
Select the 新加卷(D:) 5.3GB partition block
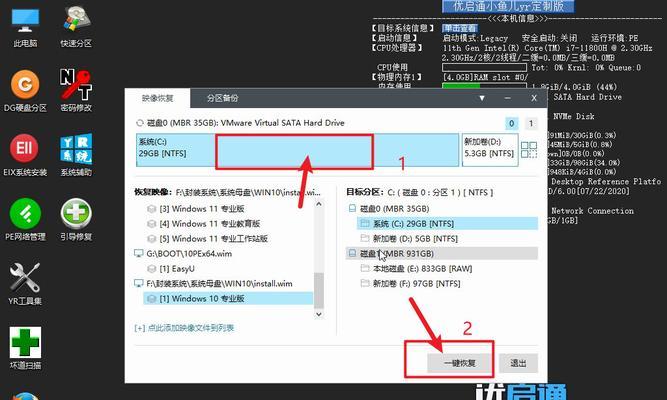tap(490, 150)
